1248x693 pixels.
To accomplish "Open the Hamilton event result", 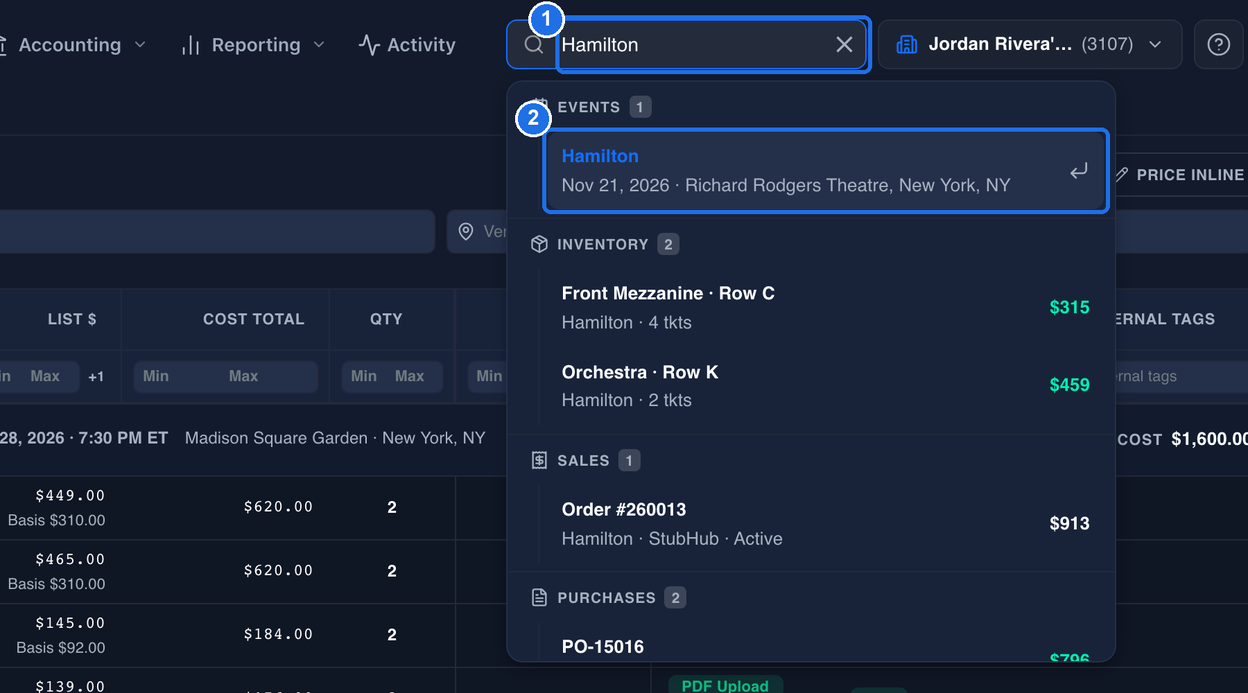I will tap(826, 171).
